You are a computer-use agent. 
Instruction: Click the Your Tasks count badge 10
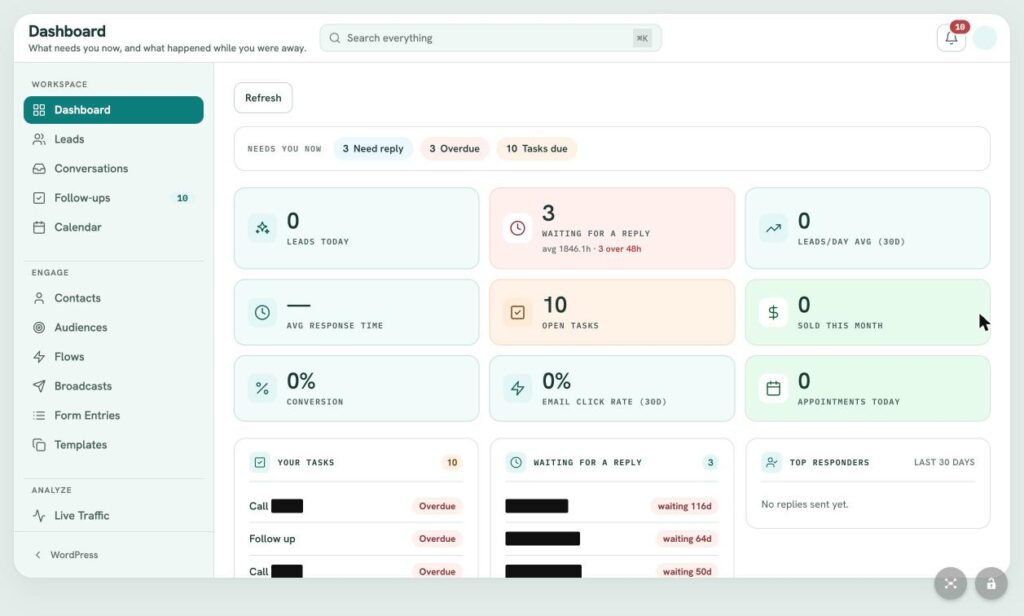pyautogui.click(x=452, y=462)
